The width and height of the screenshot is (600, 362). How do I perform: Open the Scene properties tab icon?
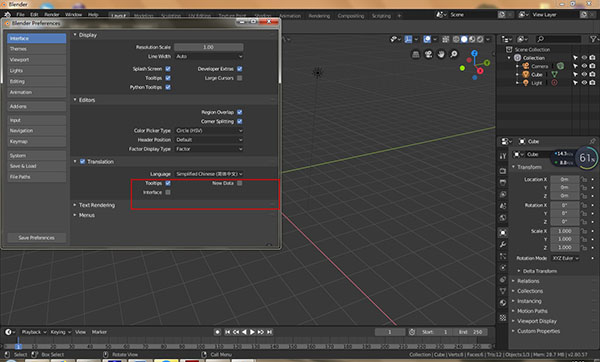coord(503,206)
